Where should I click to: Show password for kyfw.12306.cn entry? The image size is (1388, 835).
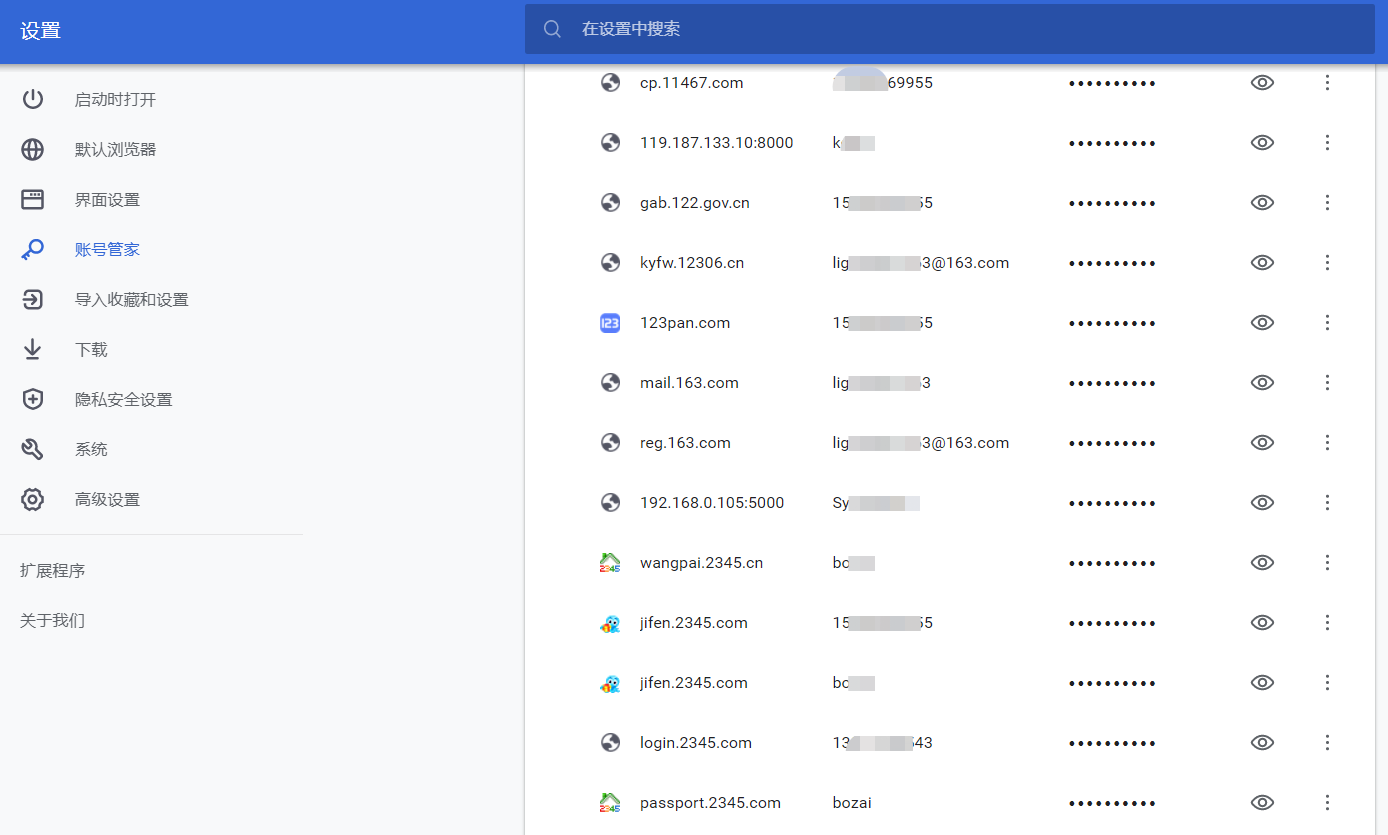click(1262, 263)
